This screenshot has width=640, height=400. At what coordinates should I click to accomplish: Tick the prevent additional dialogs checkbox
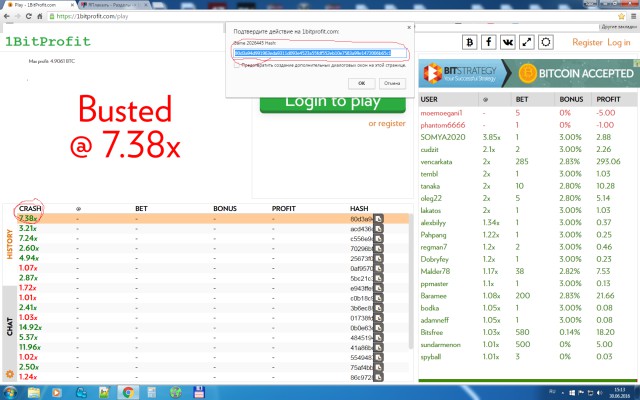237,65
